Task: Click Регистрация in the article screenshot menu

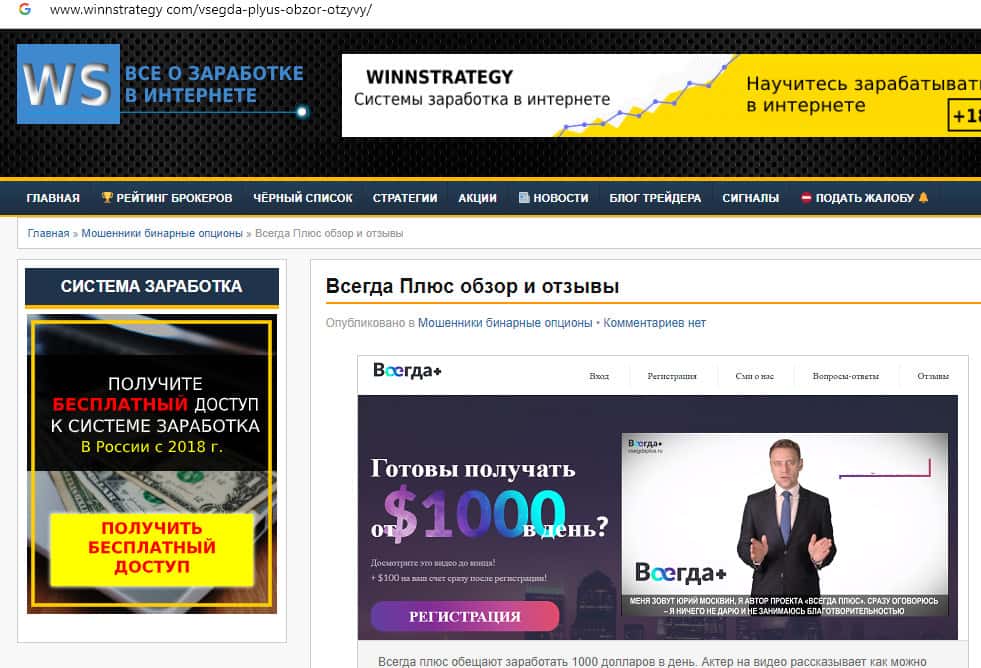Action: pyautogui.click(x=672, y=376)
